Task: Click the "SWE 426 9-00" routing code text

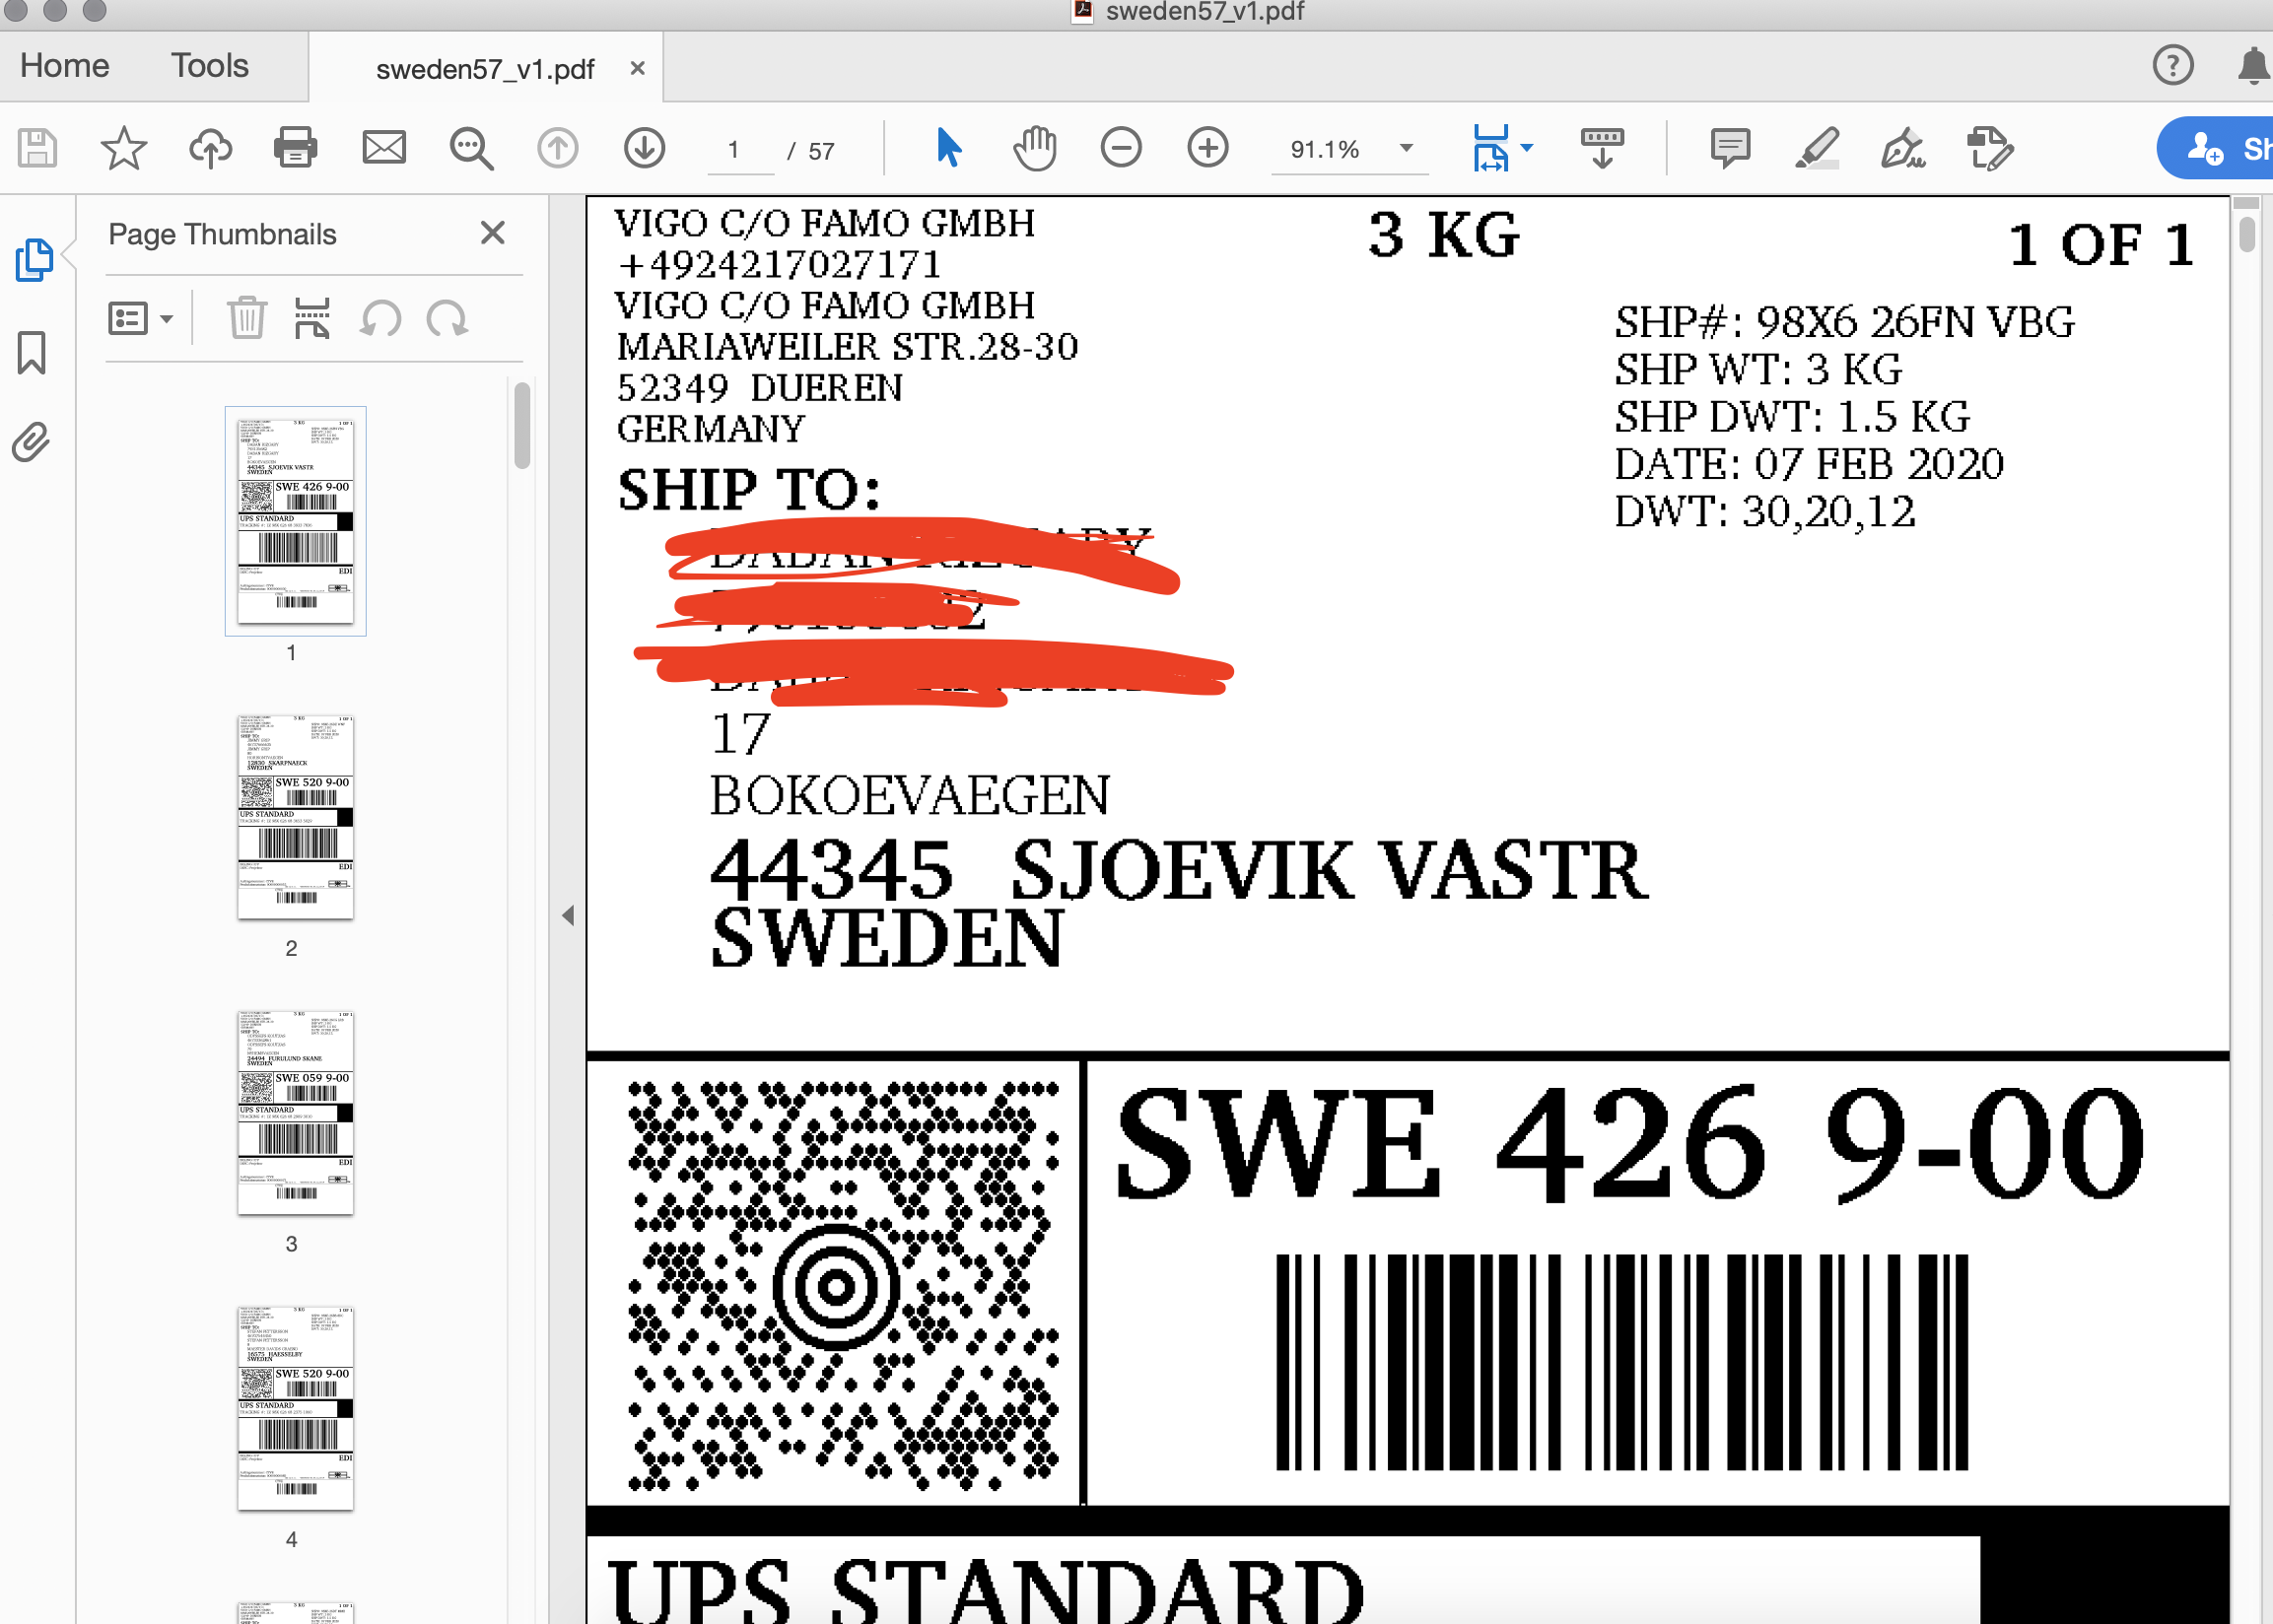Action: tap(1629, 1142)
